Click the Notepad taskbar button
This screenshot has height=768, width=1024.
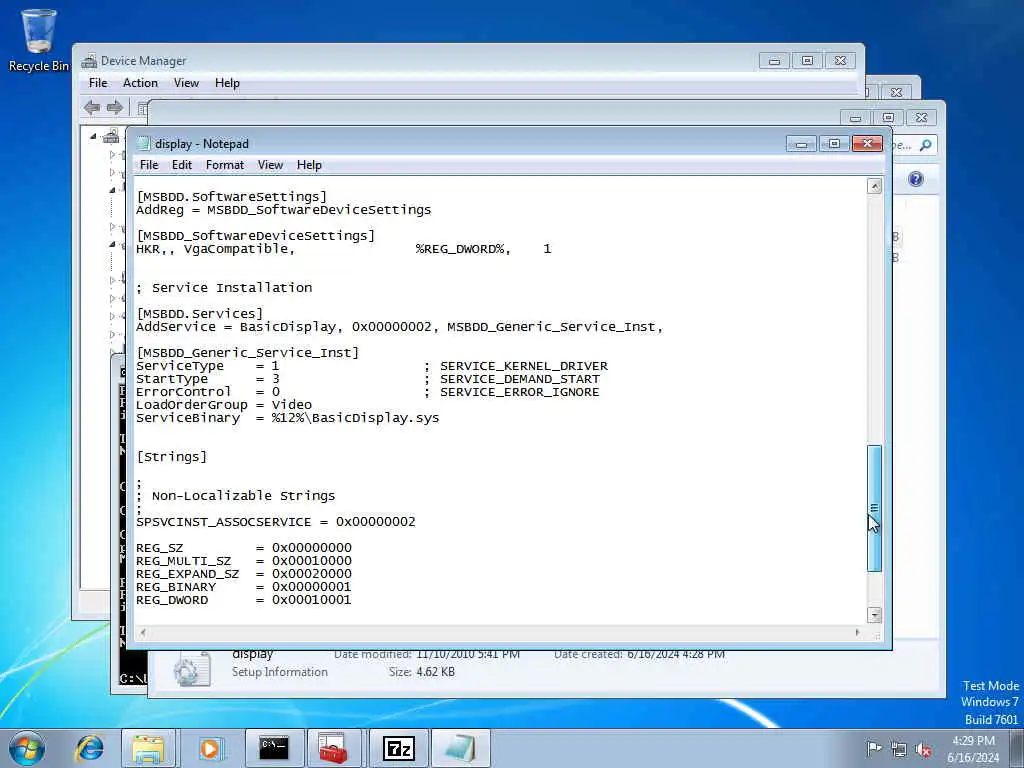(x=460, y=748)
